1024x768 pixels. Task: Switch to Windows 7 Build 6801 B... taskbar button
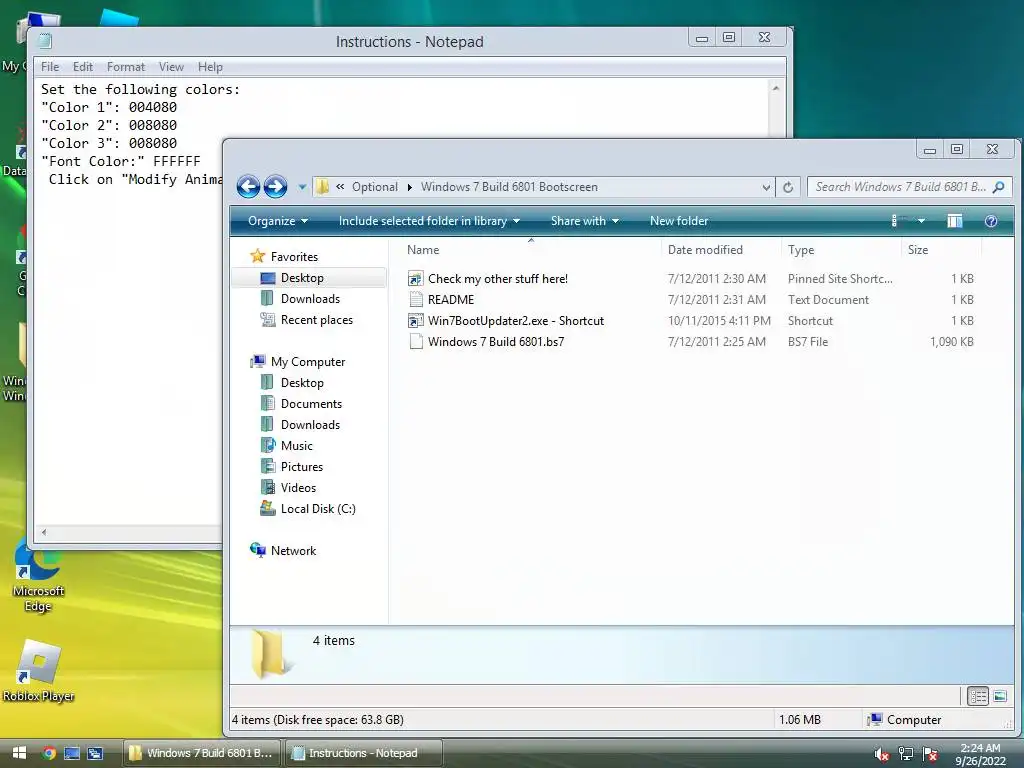[x=202, y=753]
